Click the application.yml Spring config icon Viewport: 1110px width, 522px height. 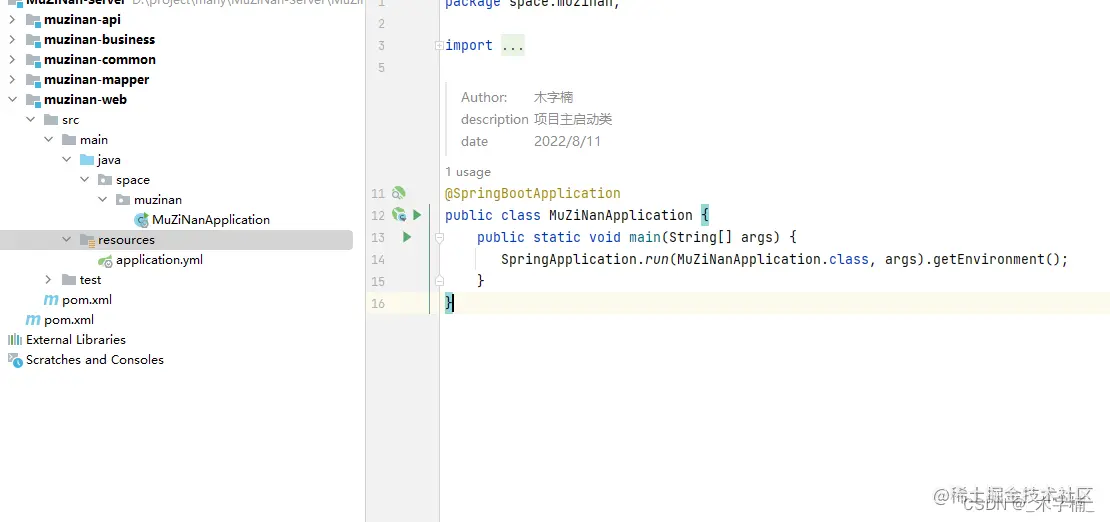(105, 260)
